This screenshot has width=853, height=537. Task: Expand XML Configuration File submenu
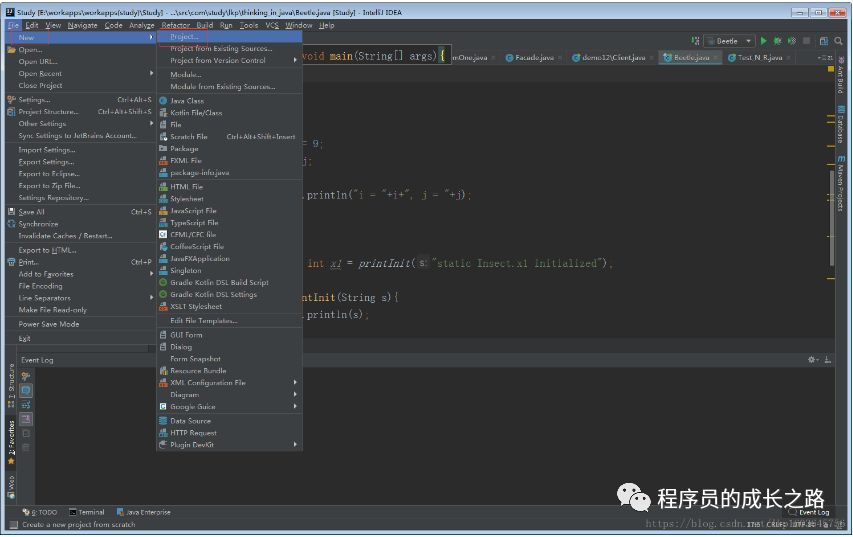point(229,382)
